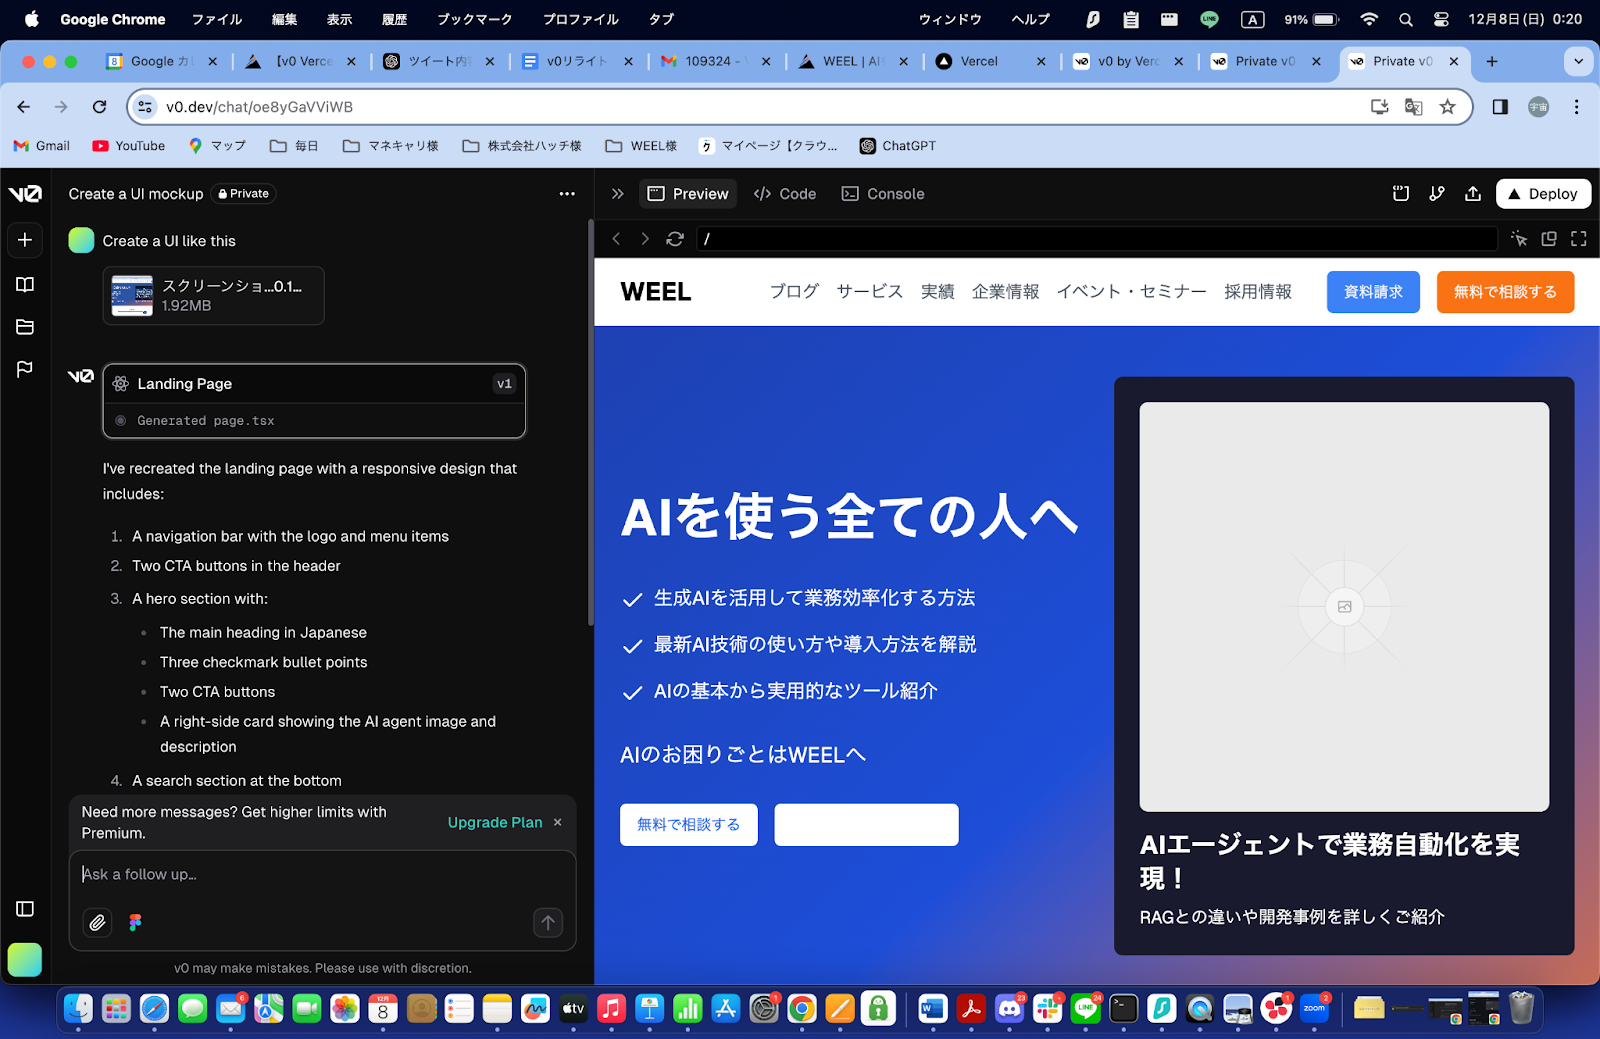Refresh the preview with reload icon
Screen dimensions: 1600x1039
click(675, 239)
